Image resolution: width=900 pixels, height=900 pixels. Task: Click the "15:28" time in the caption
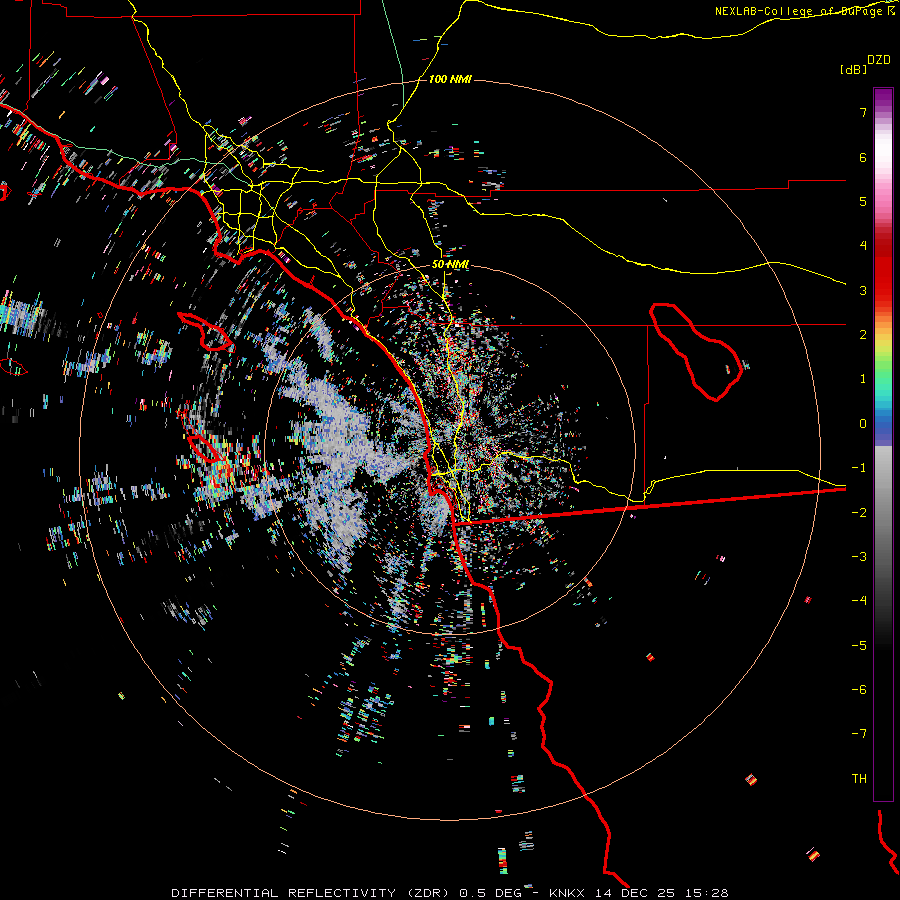(707, 893)
